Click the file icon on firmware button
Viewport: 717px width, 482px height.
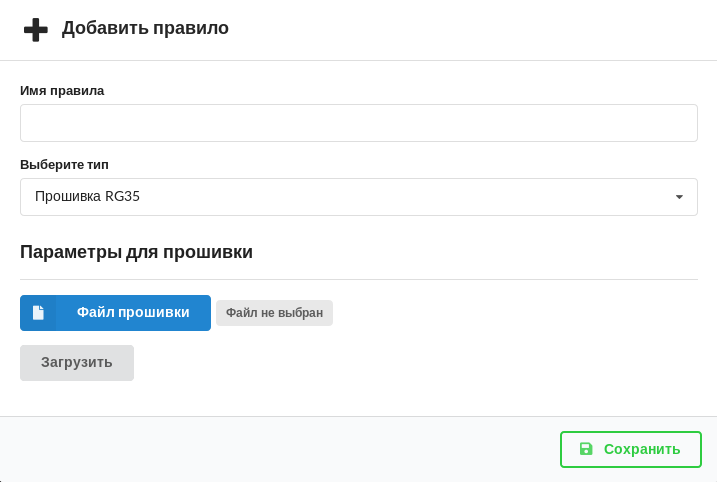point(38,313)
